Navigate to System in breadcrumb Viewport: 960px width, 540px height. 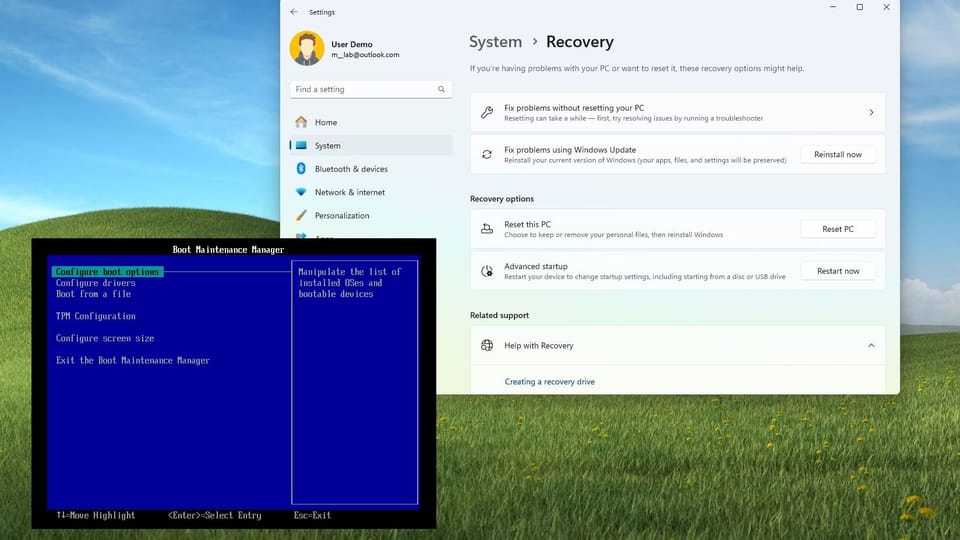(495, 42)
